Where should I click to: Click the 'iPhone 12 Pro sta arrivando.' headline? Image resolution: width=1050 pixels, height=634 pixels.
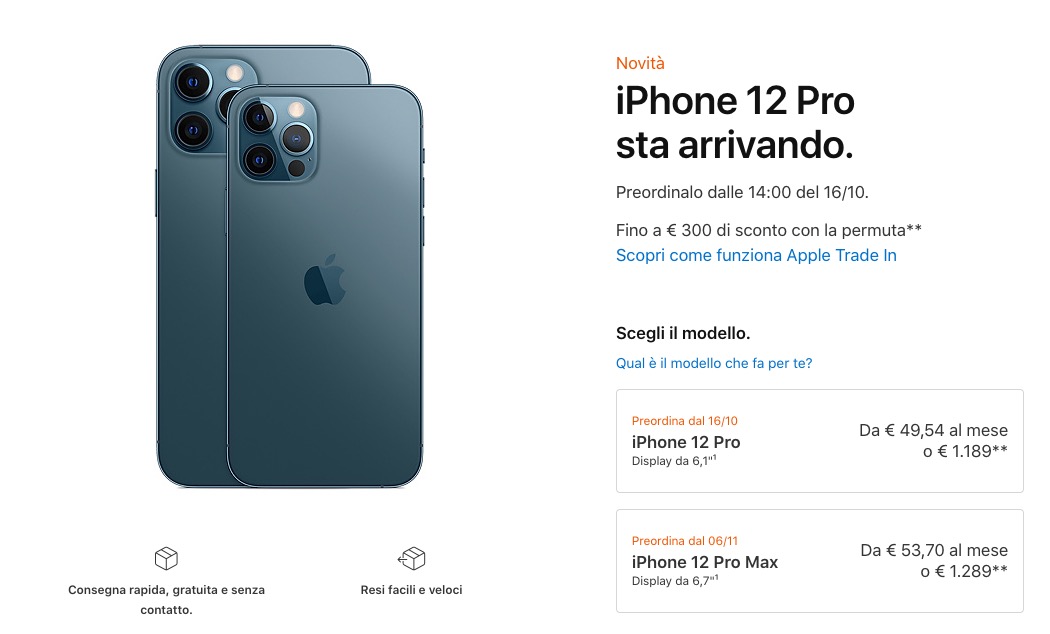point(735,123)
